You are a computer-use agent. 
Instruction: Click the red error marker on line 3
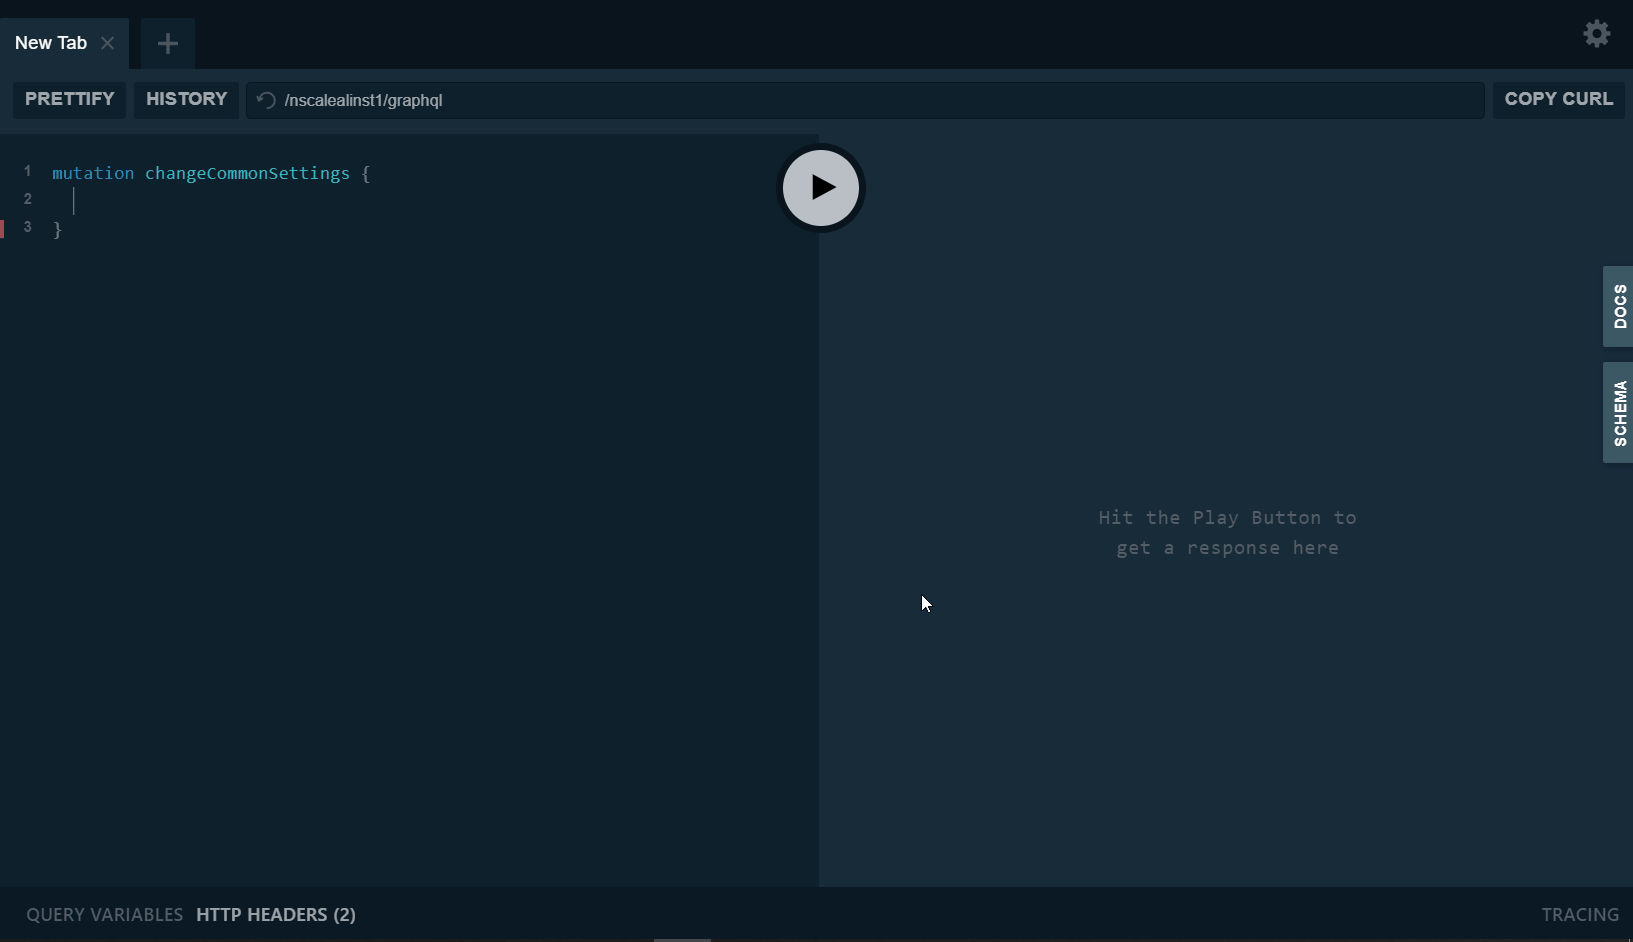[x=4, y=228]
